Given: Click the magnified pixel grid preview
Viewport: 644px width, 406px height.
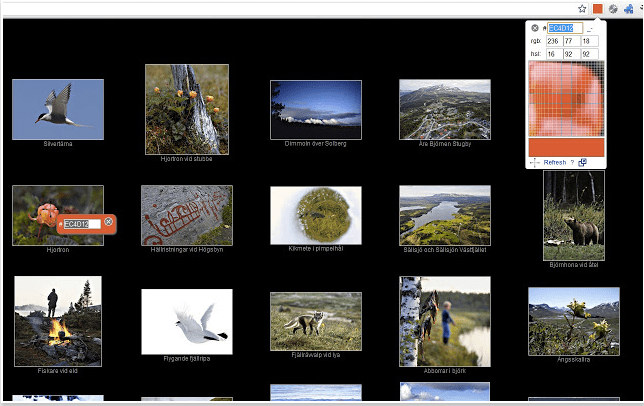Looking at the screenshot, I should 566,99.
